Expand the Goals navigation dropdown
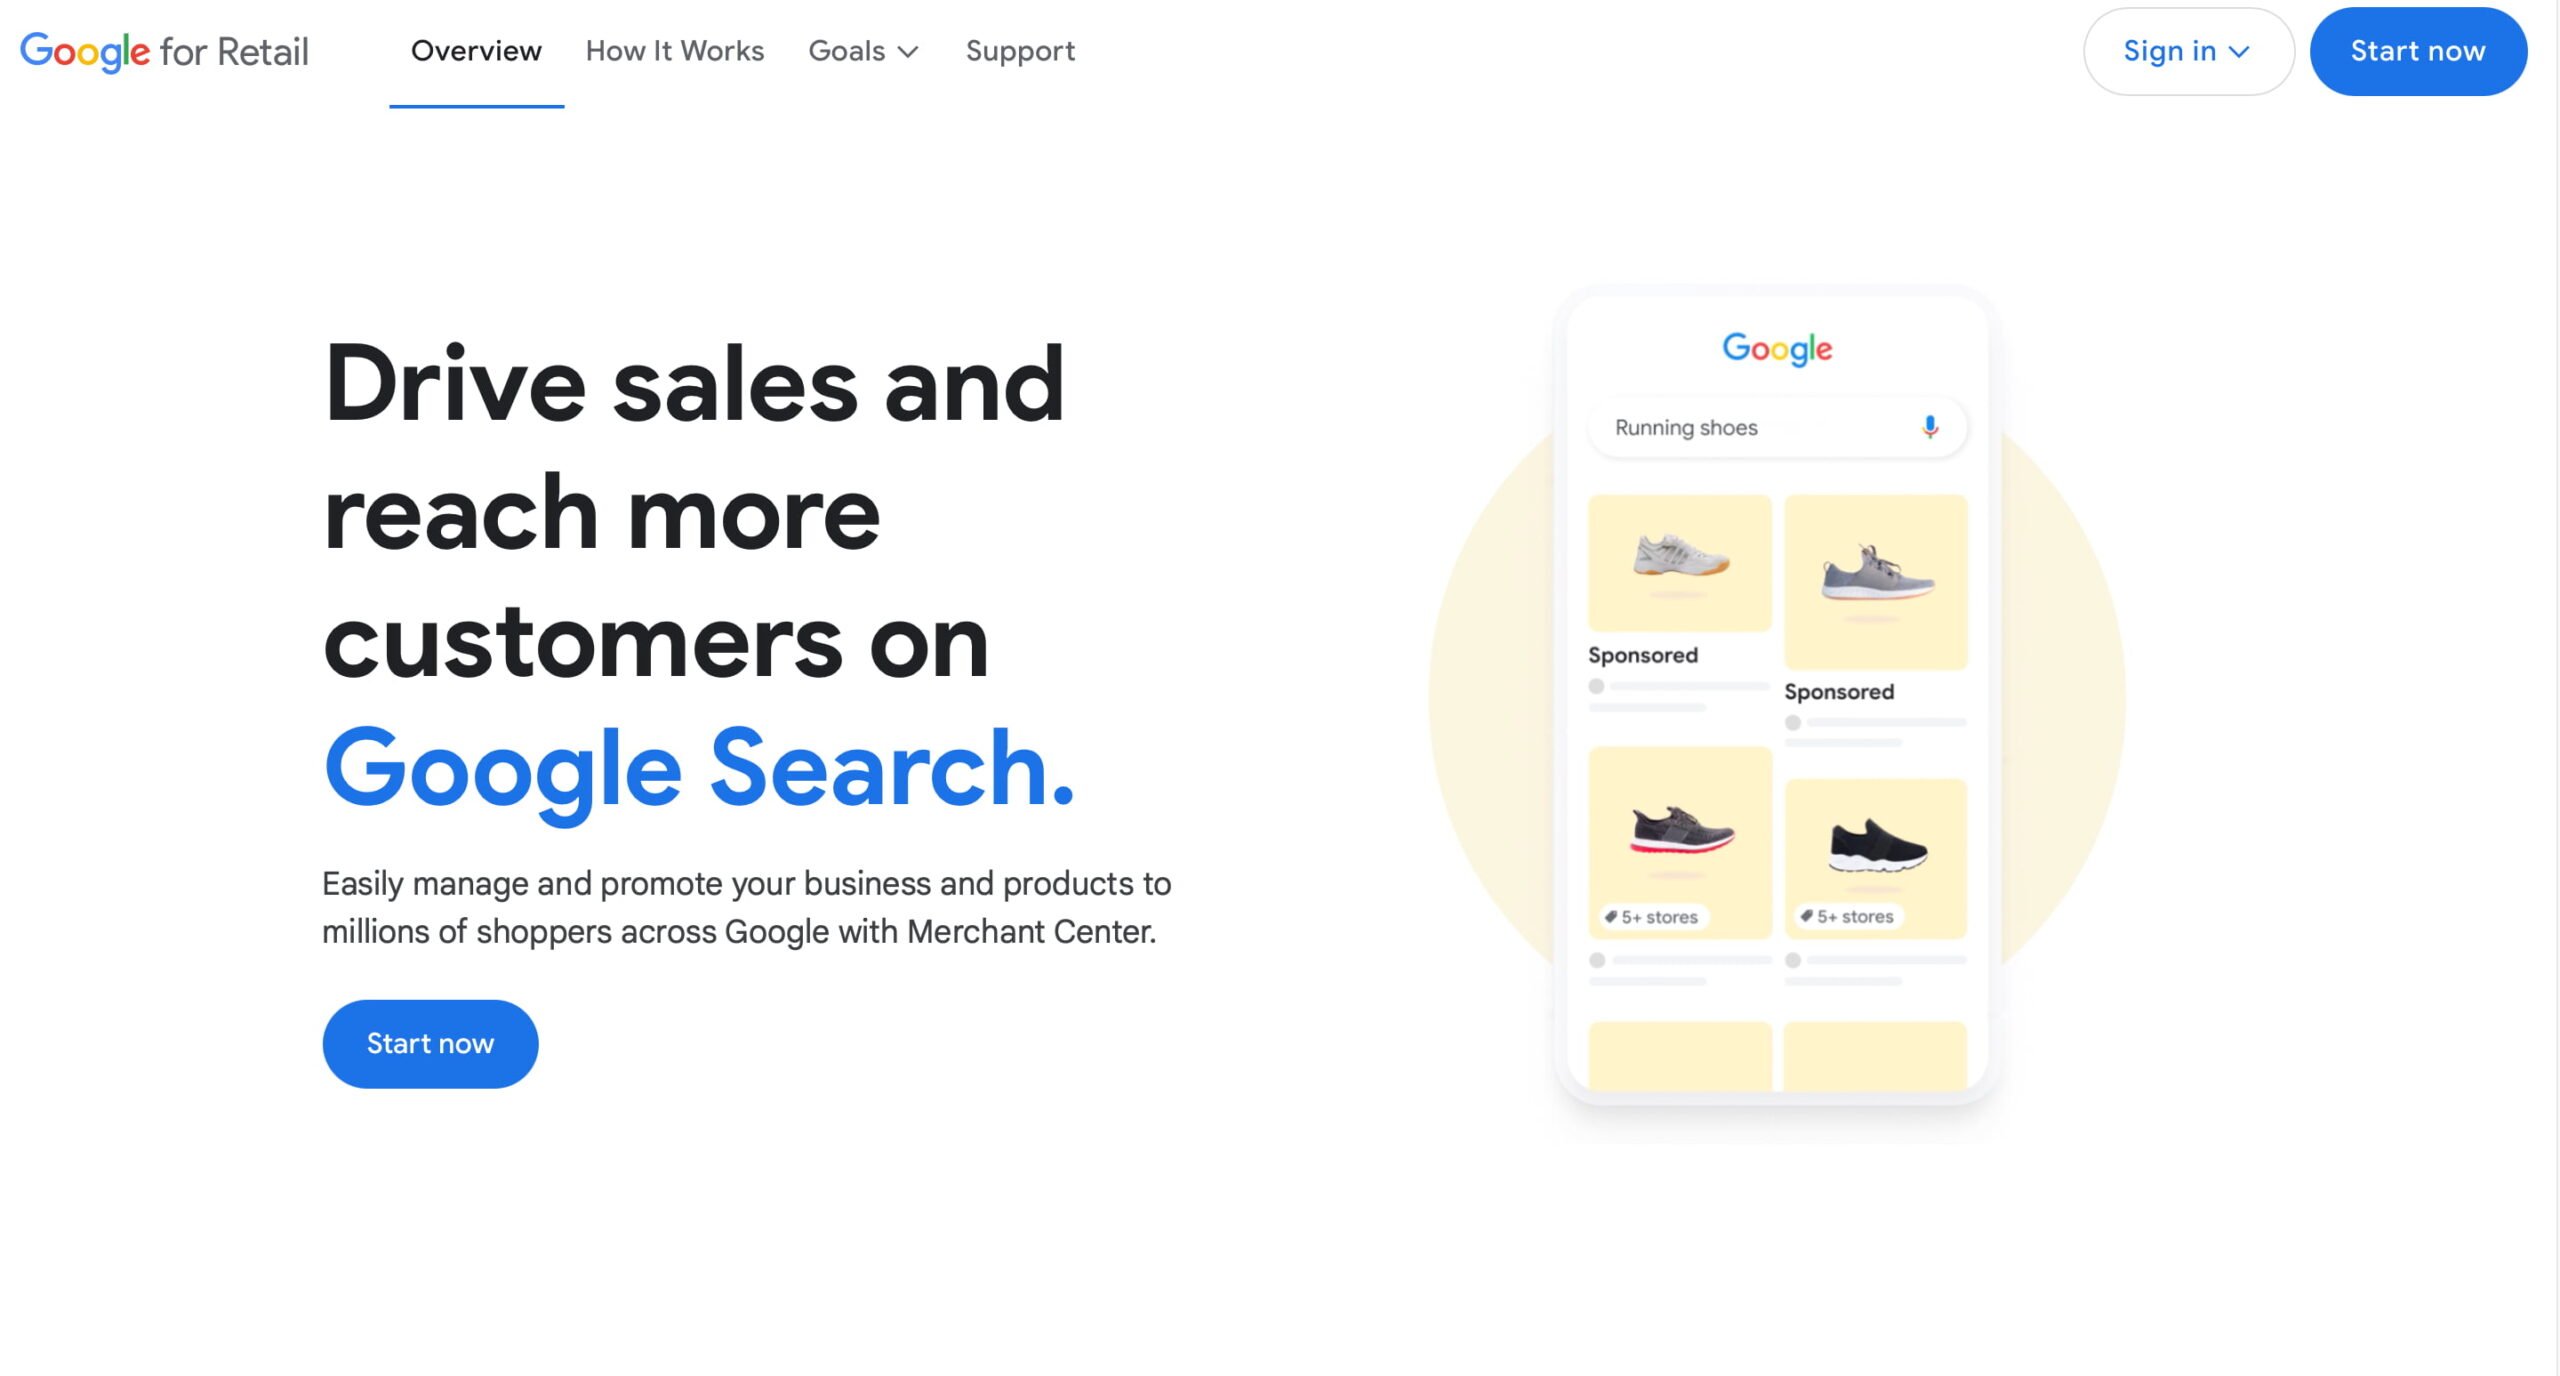2560x1376 pixels. [x=864, y=49]
